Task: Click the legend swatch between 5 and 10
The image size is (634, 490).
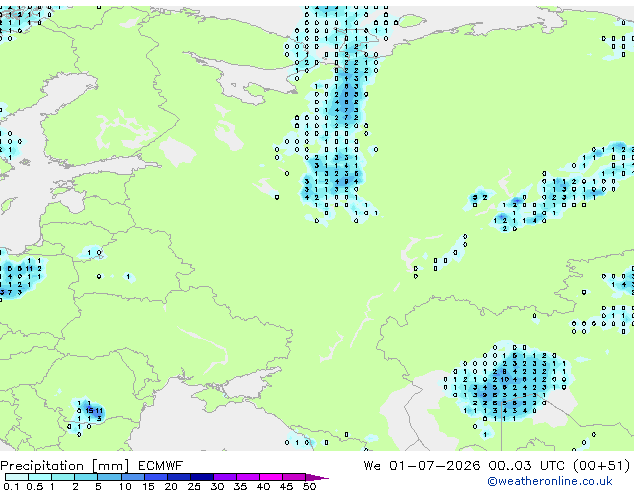Action: [x=109, y=477]
